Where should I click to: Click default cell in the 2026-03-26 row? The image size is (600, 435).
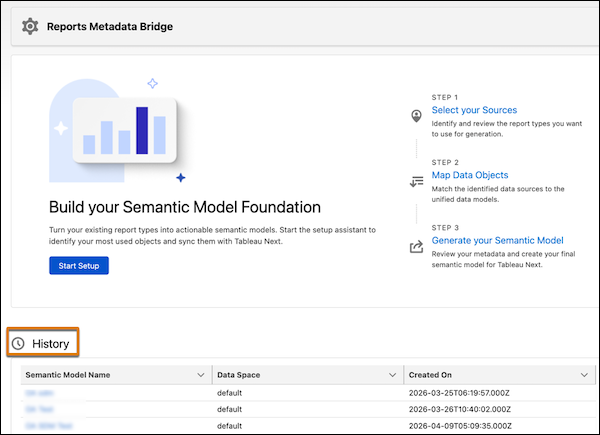230,409
